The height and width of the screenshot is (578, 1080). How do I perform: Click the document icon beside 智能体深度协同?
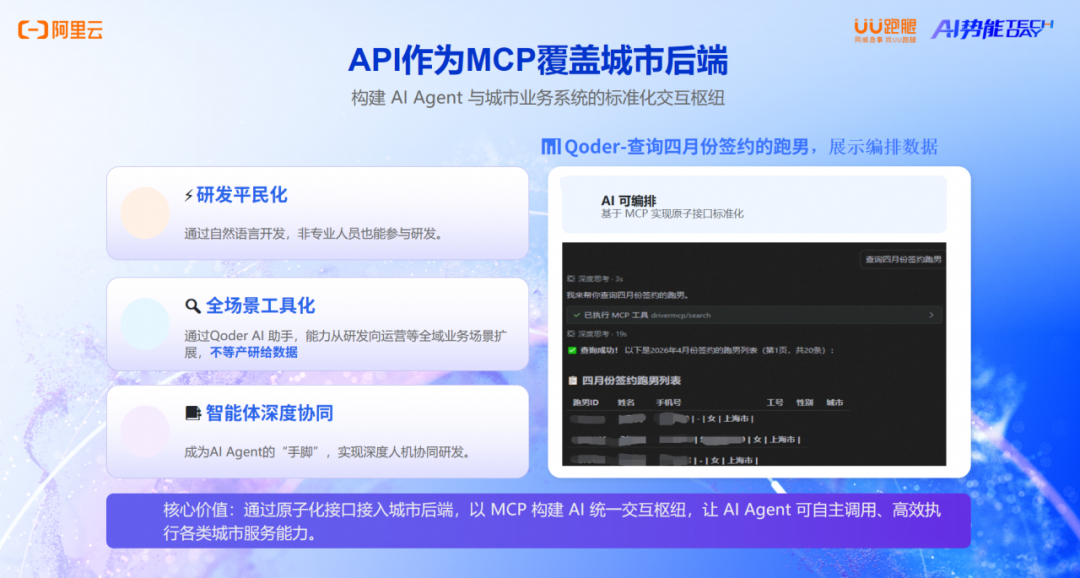pos(193,413)
